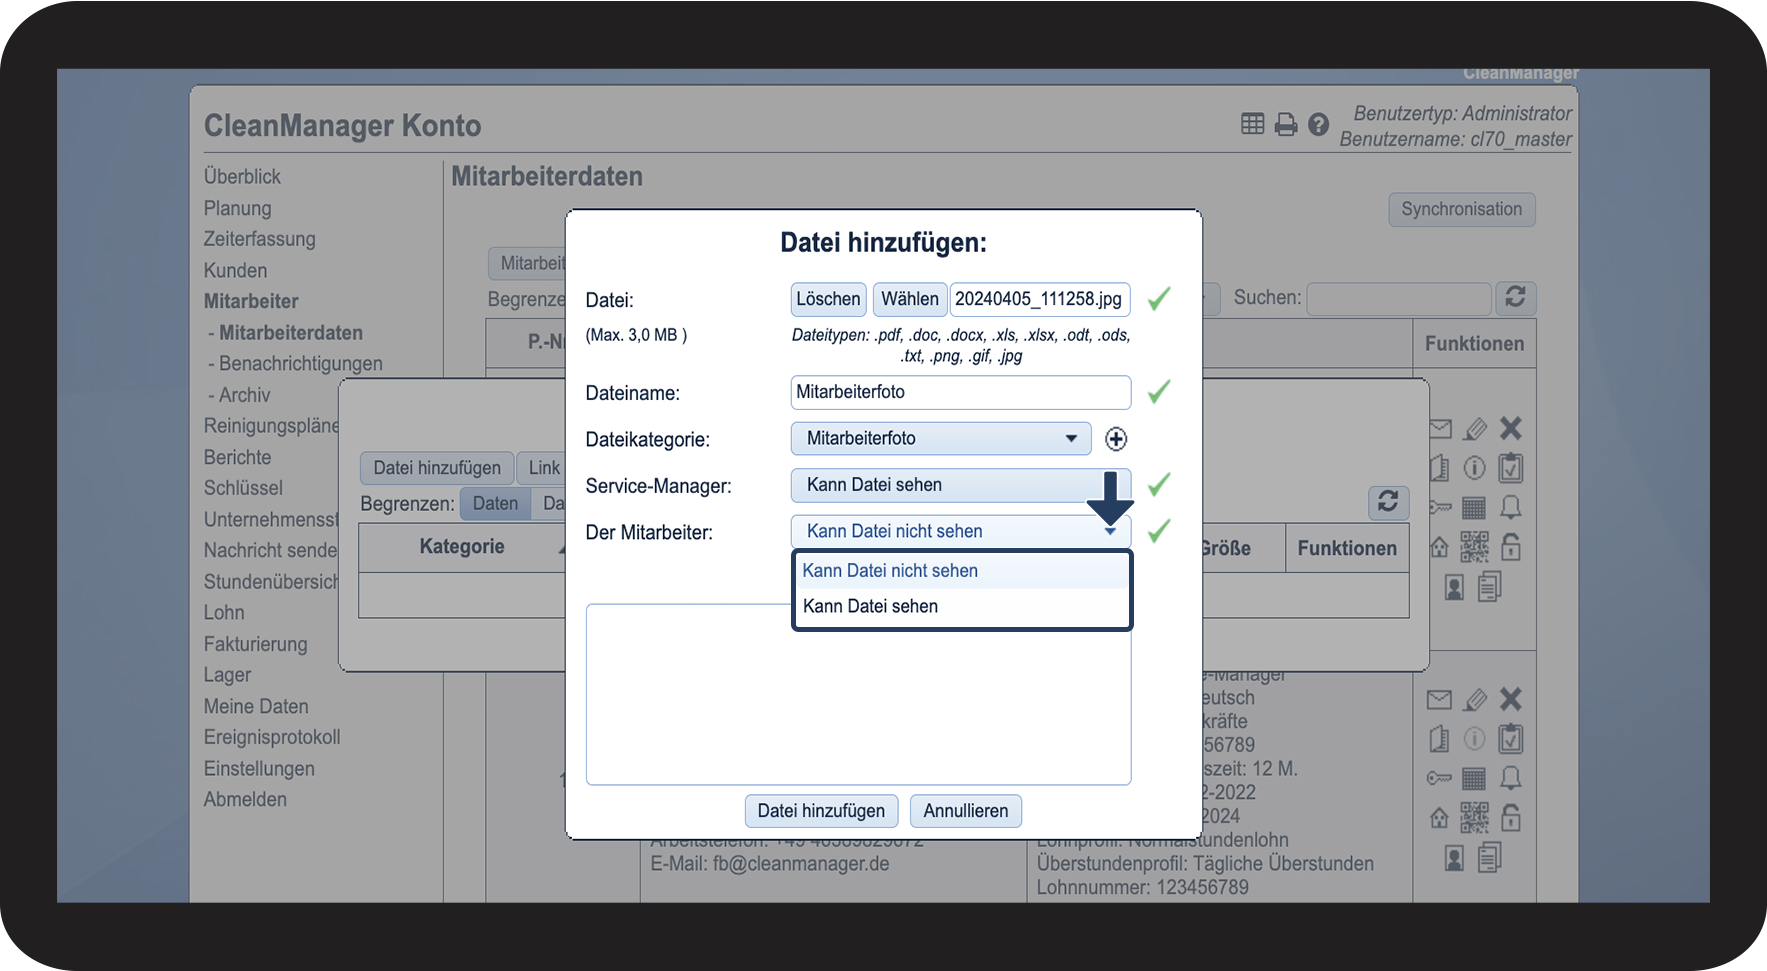Click clipboard checkmark icon in first employee row
This screenshot has width=1767, height=971.
[x=1511, y=468]
